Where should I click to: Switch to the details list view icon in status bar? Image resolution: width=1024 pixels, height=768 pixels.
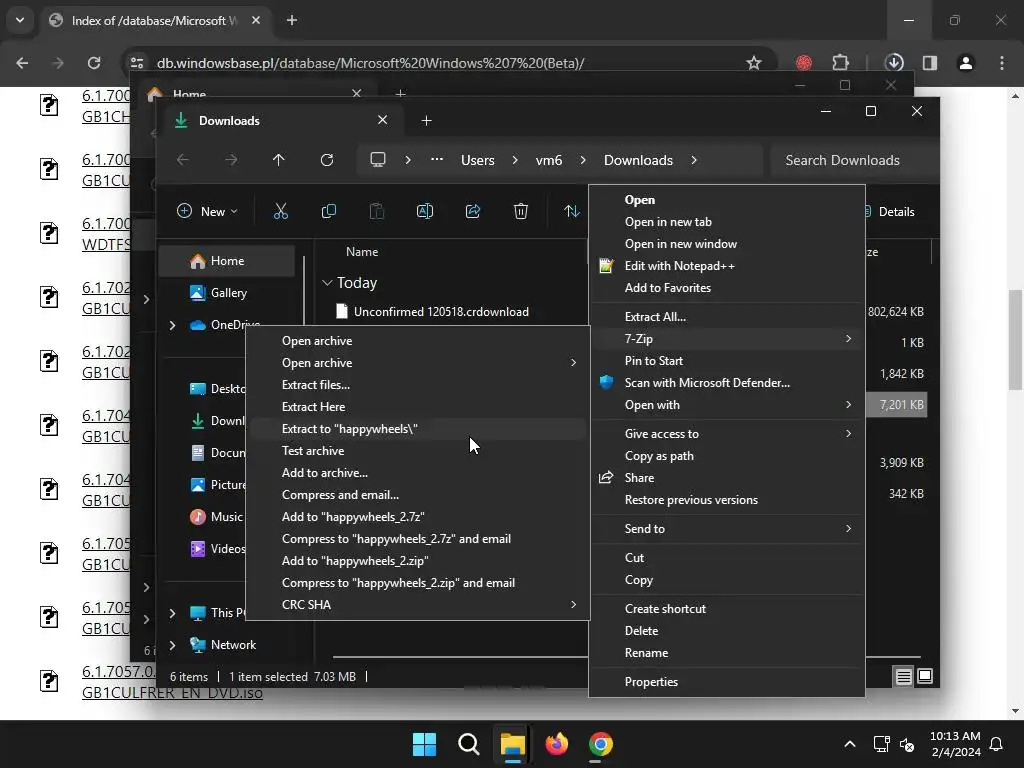click(x=903, y=676)
